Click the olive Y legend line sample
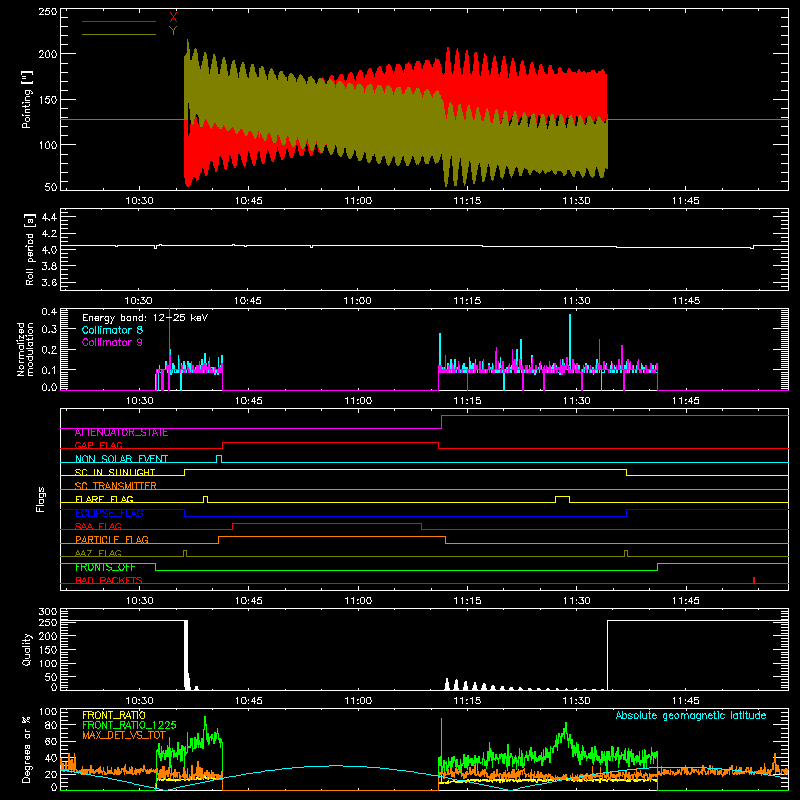The height and width of the screenshot is (800, 800). [x=119, y=34]
